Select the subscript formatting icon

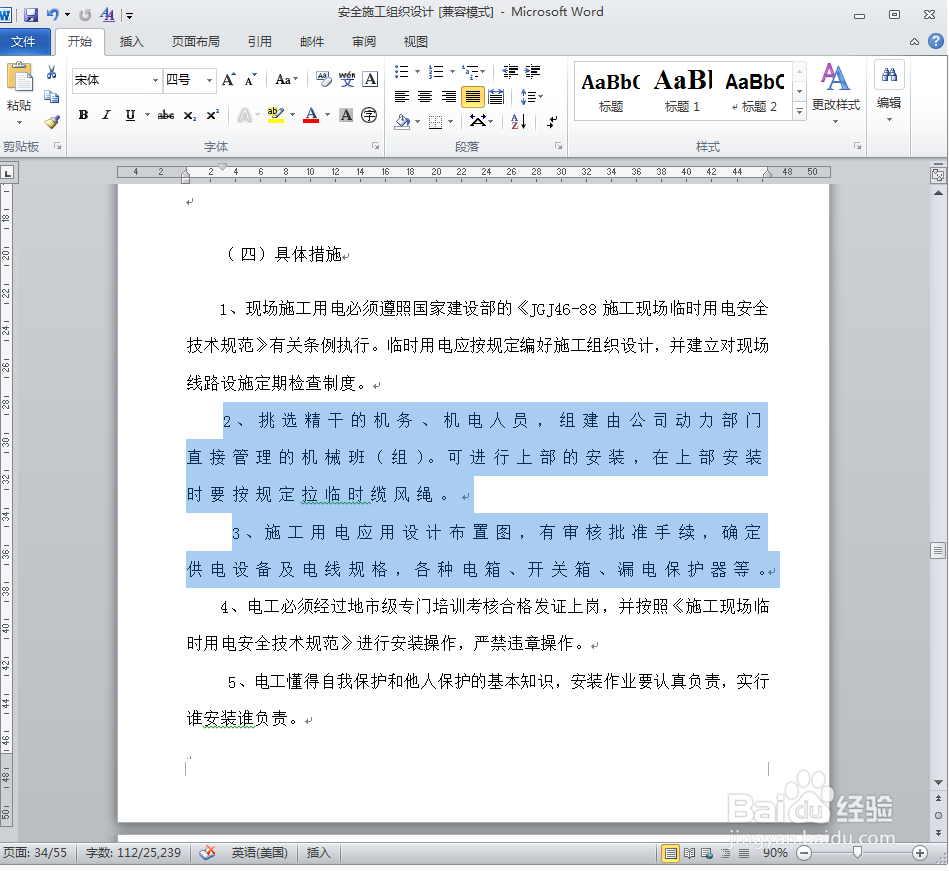[x=189, y=115]
